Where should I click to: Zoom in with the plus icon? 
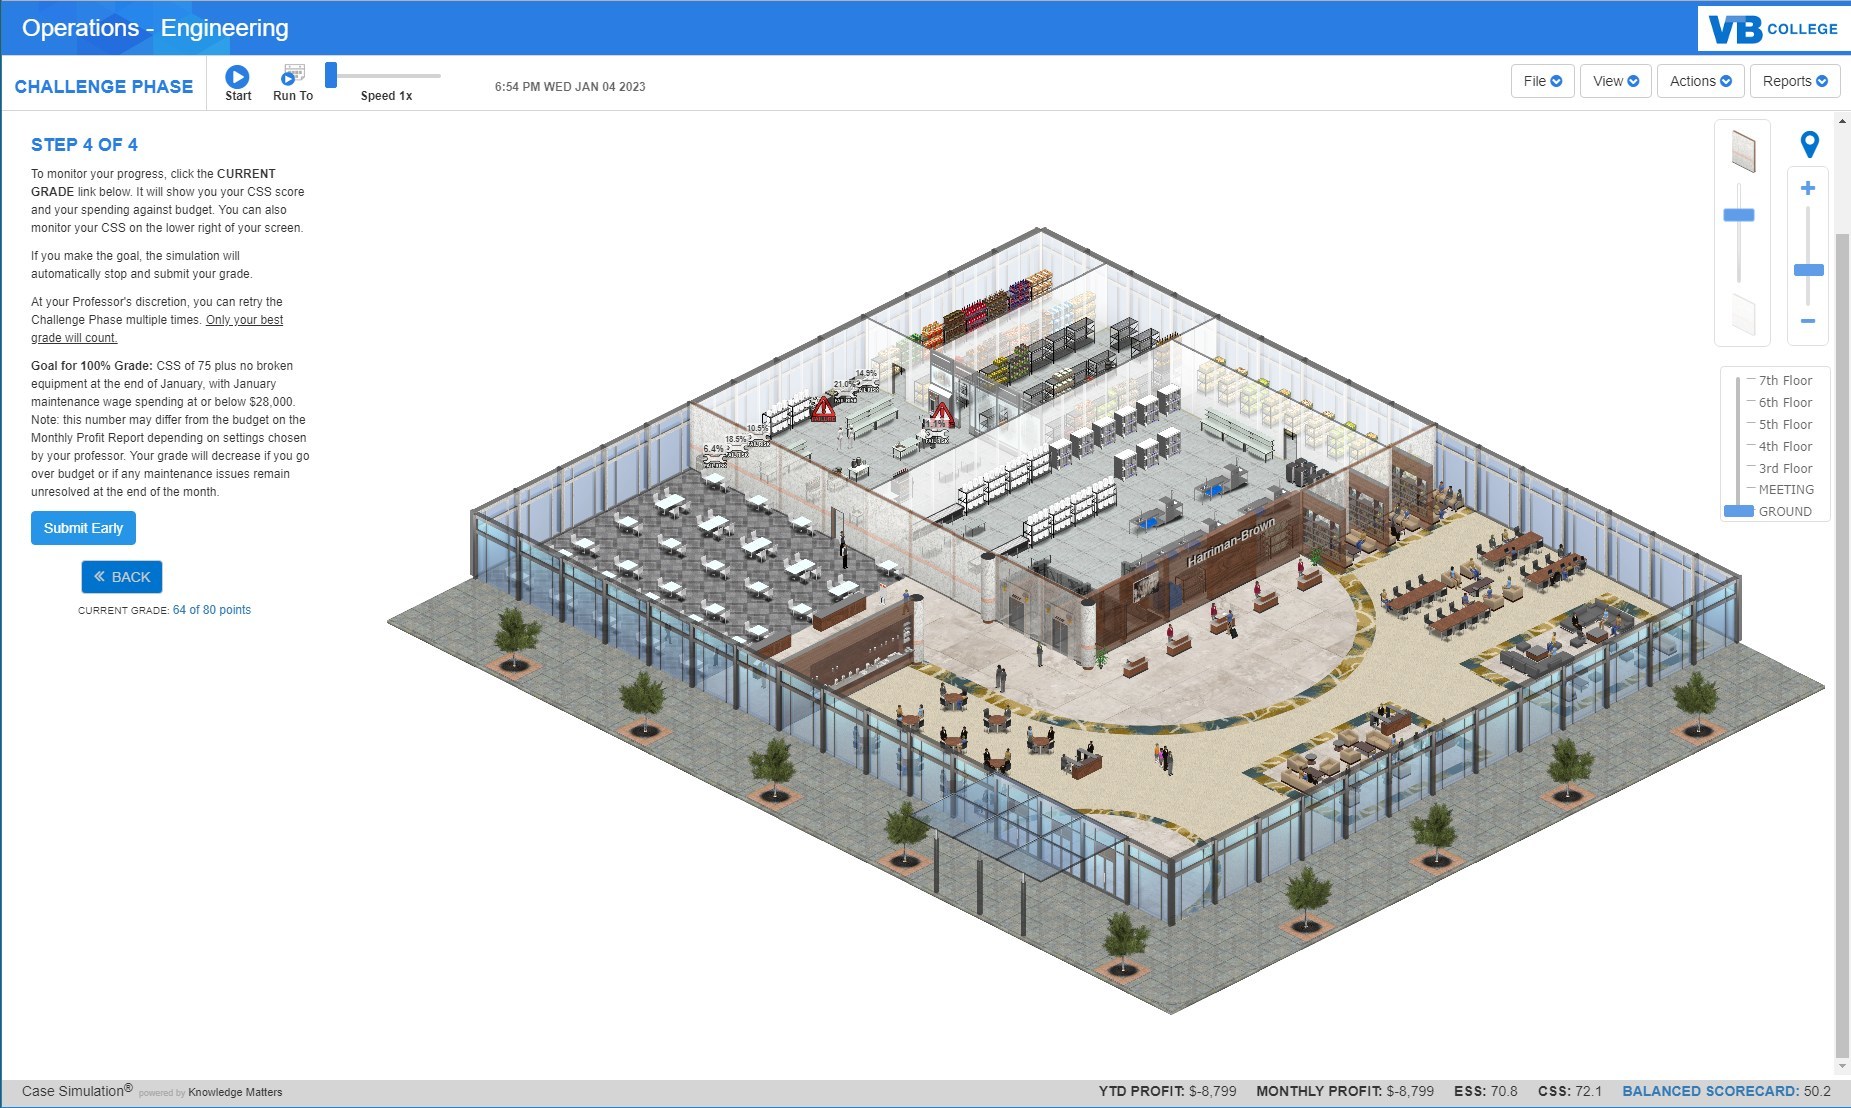point(1808,186)
